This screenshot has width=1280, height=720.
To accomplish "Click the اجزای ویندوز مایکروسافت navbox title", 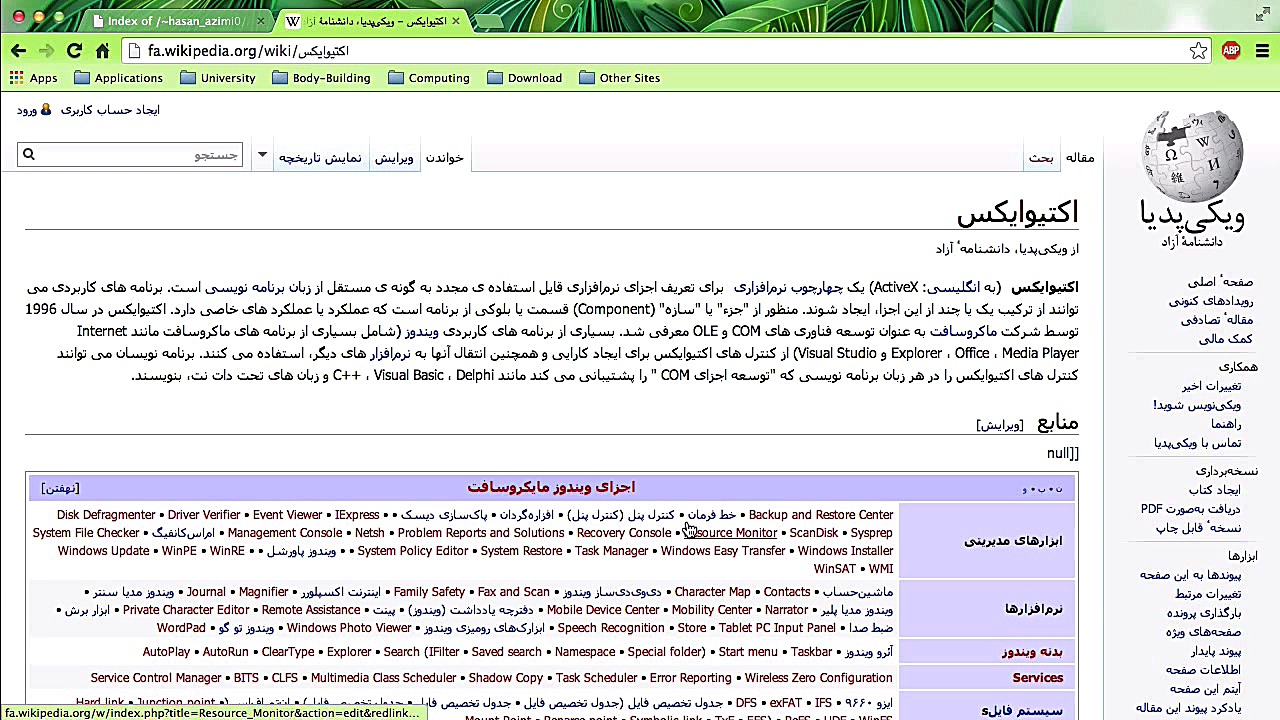I will tap(551, 487).
